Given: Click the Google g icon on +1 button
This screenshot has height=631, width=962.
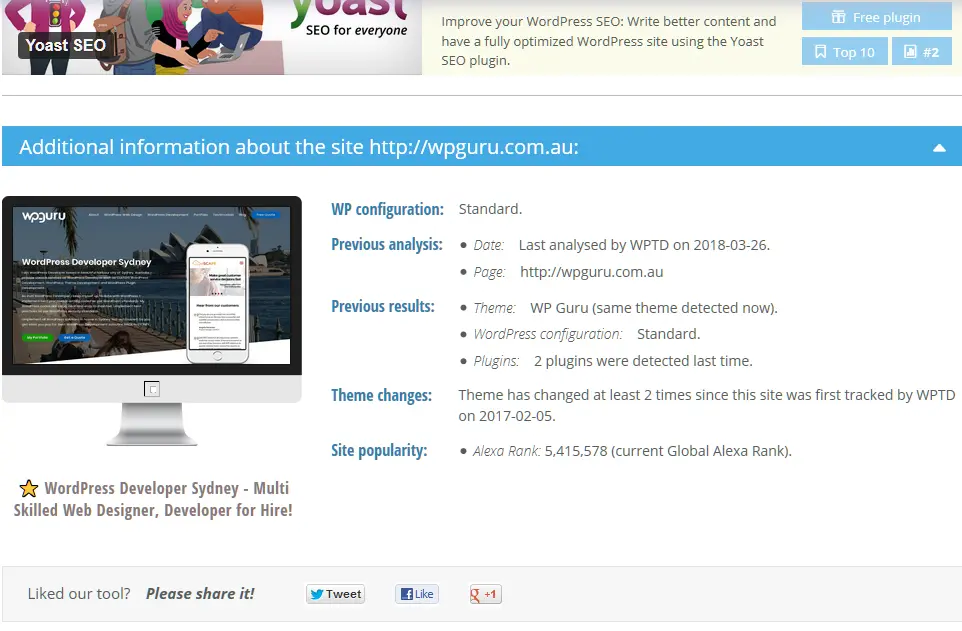Looking at the screenshot, I should (477, 593).
